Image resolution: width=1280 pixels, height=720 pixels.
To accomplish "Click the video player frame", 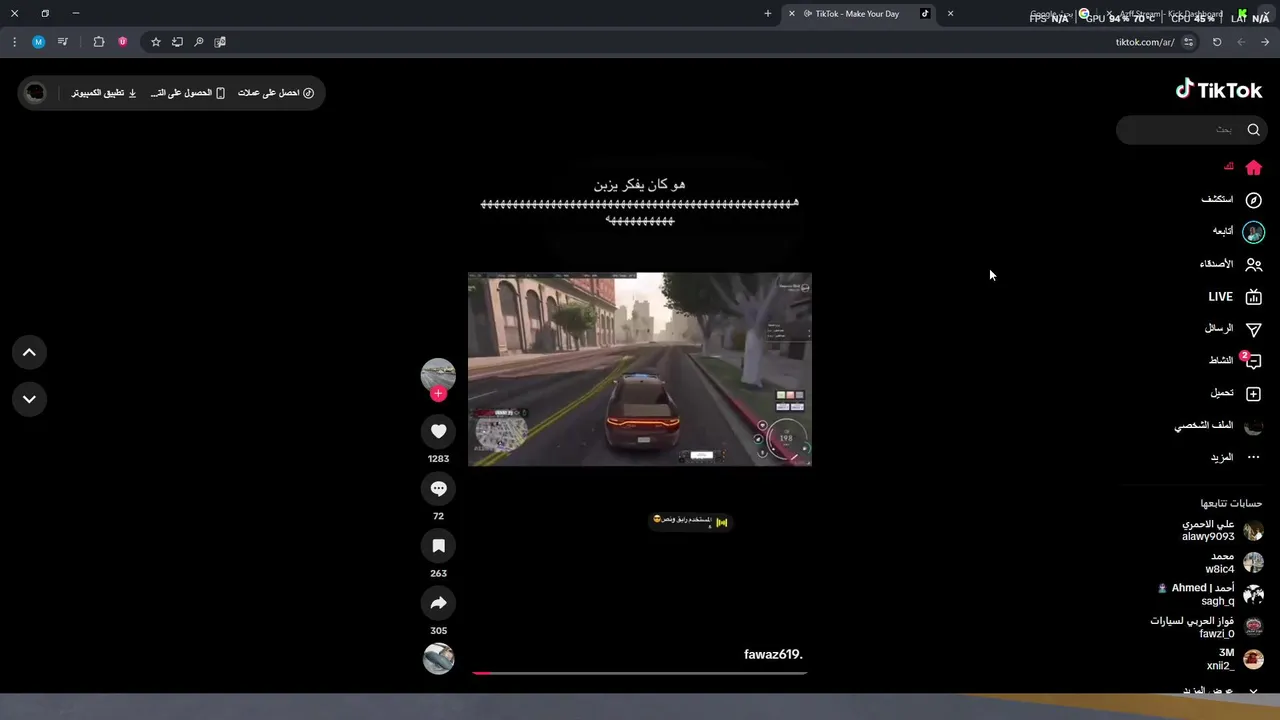I will 640,369.
